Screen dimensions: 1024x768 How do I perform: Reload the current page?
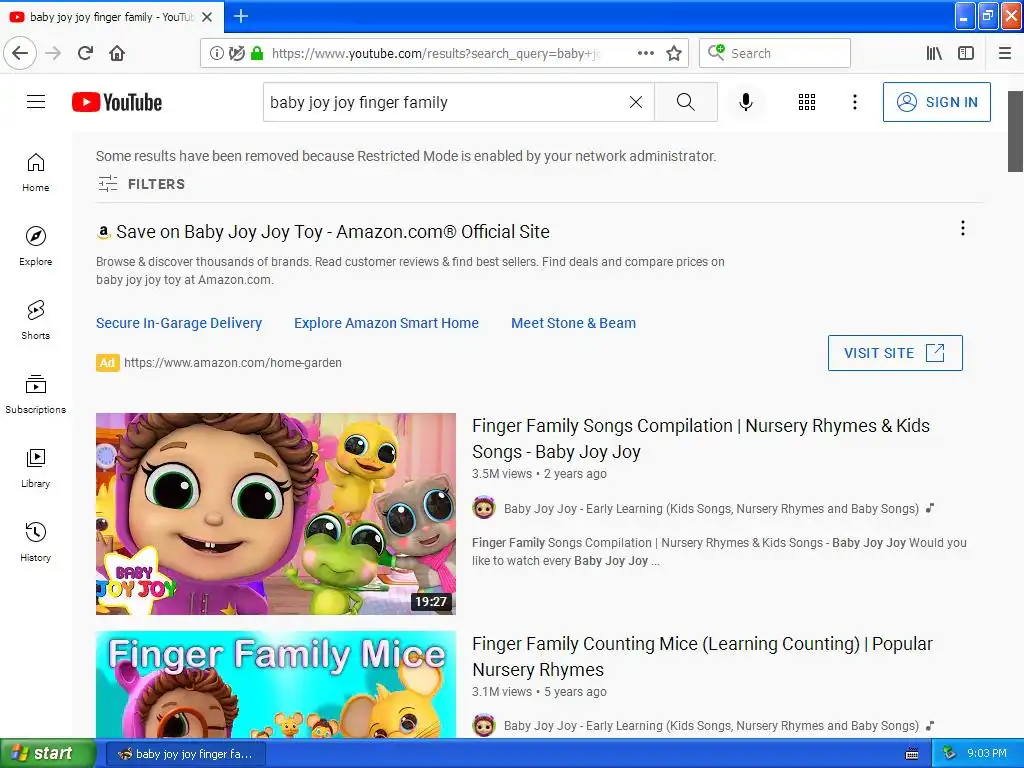[x=86, y=53]
